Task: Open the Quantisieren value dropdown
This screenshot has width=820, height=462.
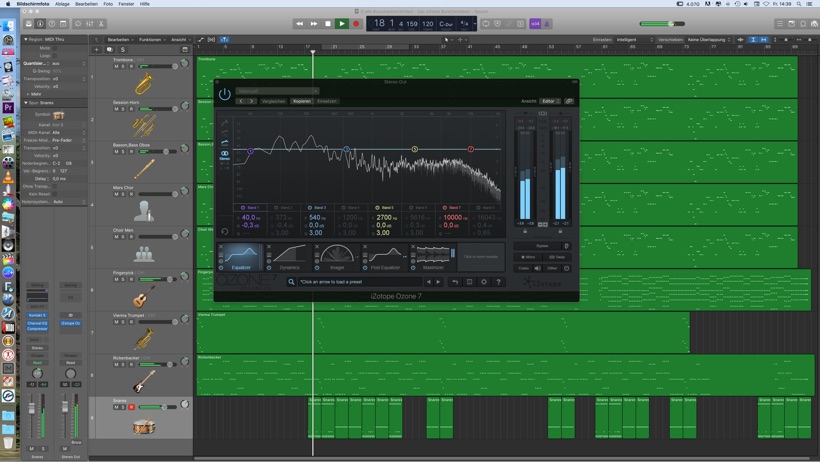Action: coord(69,63)
